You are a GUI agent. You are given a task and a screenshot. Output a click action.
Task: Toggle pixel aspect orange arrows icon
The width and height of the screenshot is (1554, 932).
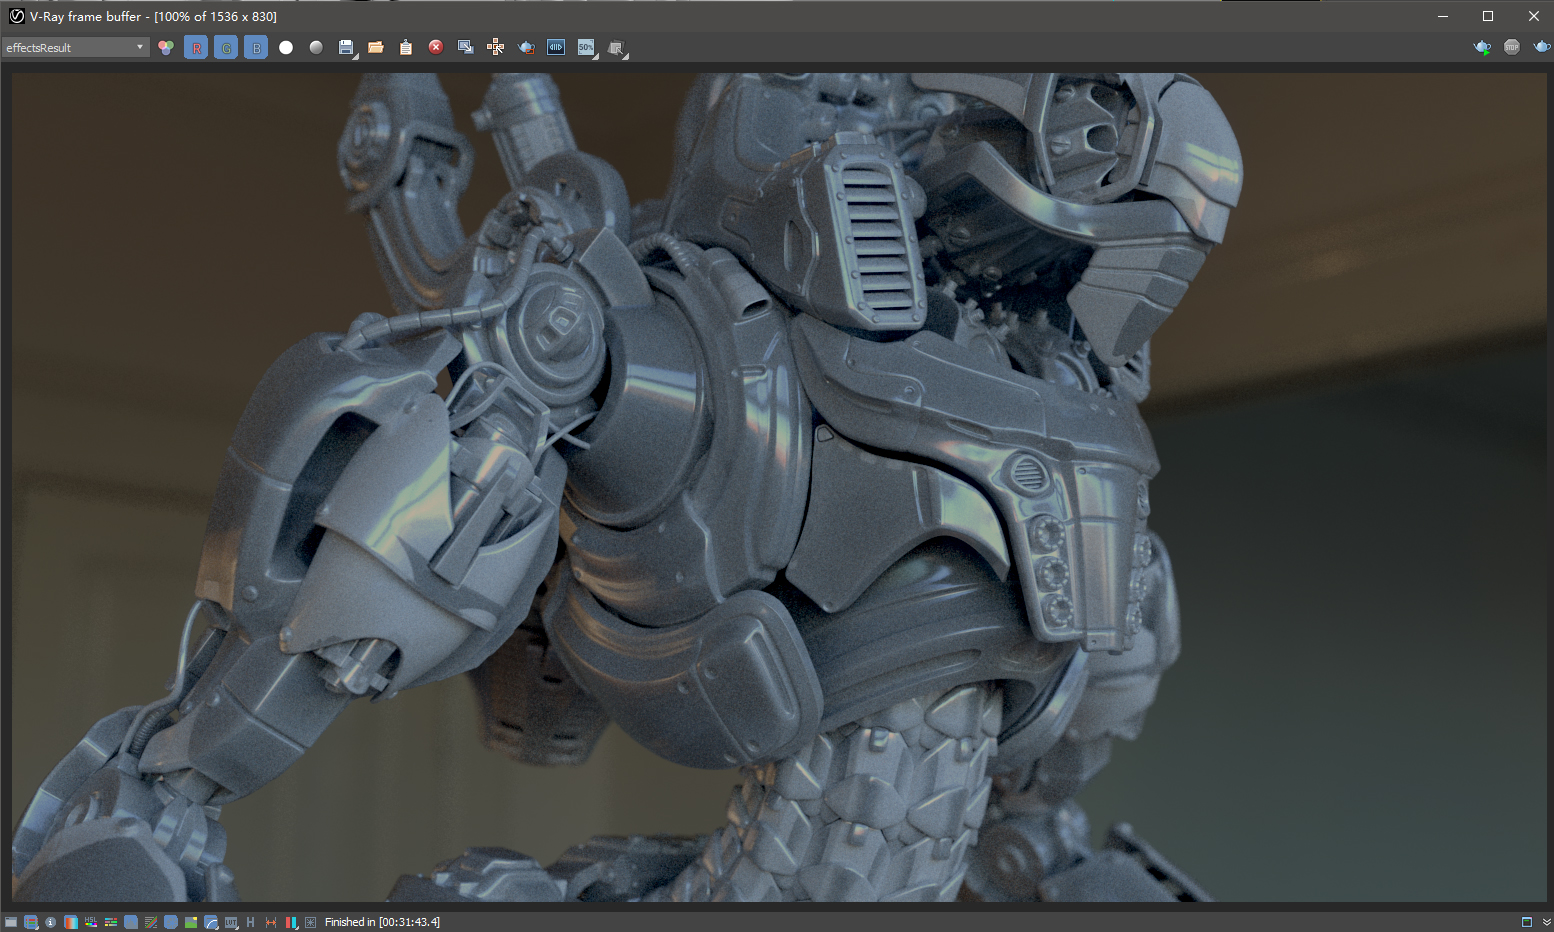point(271,922)
